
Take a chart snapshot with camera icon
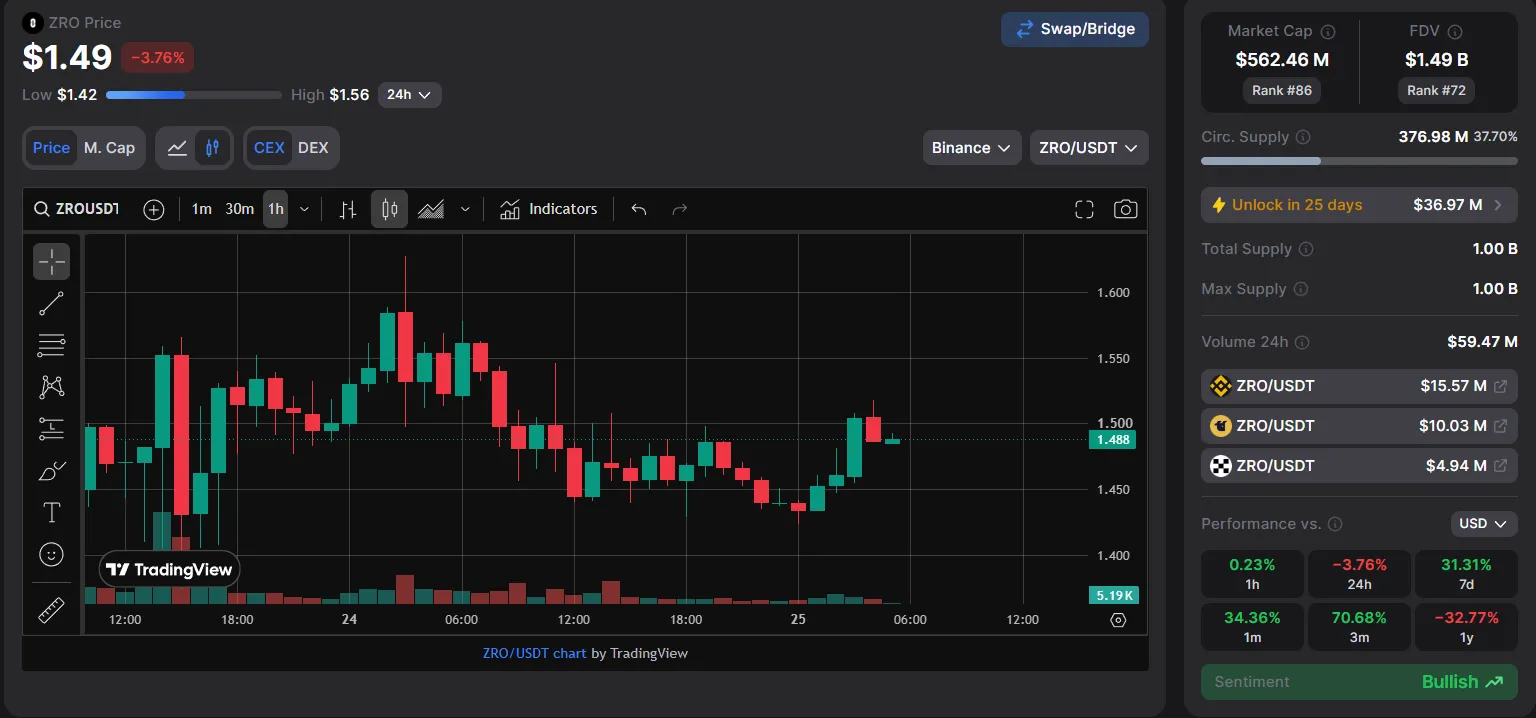click(x=1126, y=209)
